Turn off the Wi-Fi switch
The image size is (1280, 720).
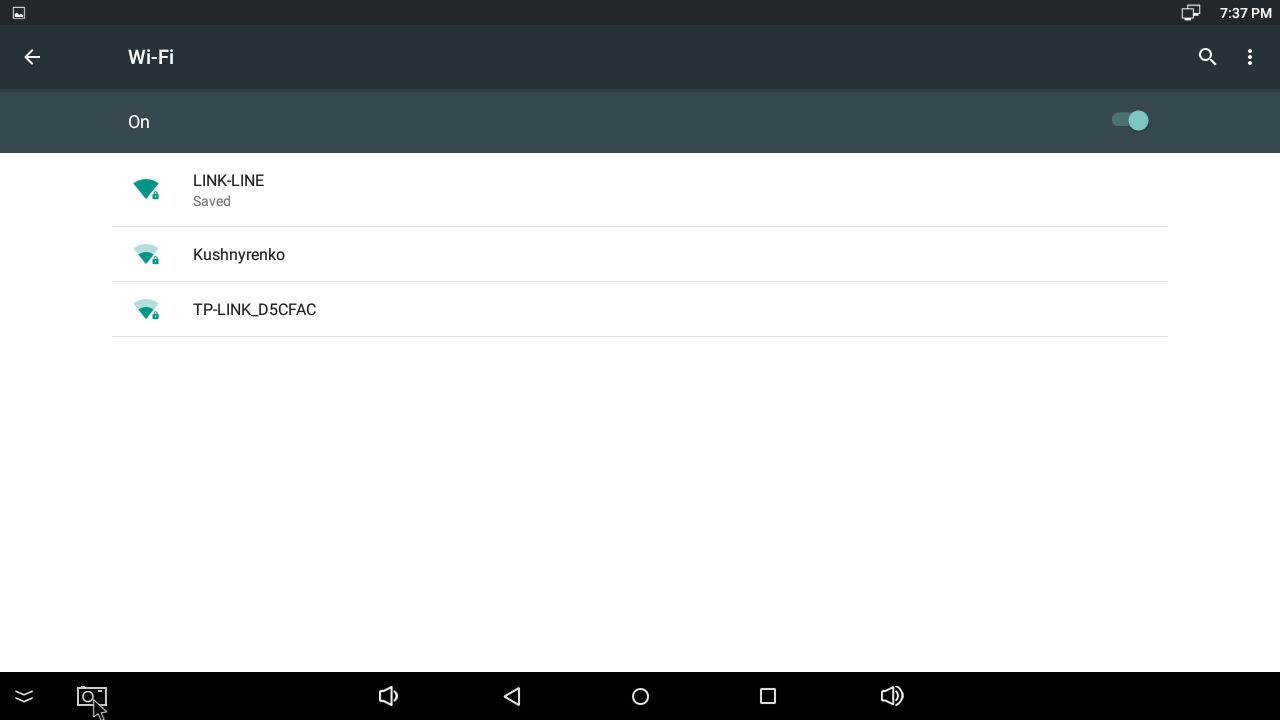click(x=1130, y=121)
